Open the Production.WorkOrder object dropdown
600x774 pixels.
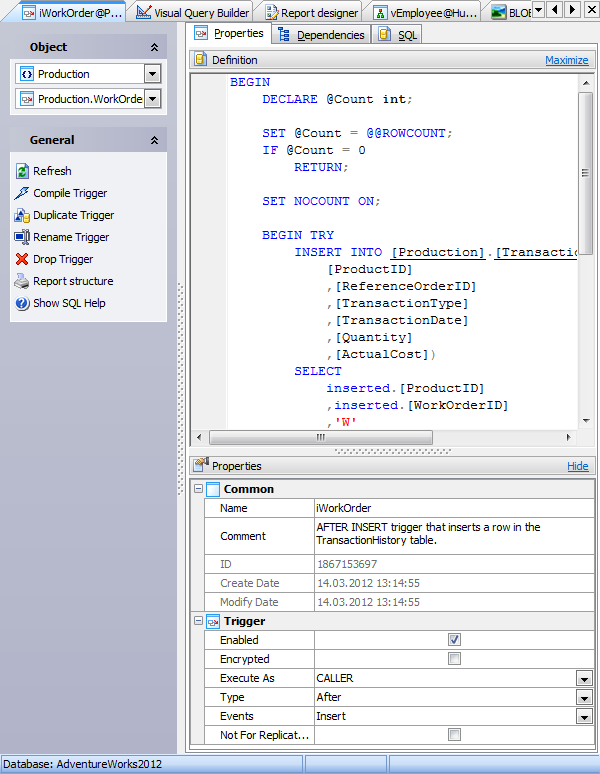[152, 99]
